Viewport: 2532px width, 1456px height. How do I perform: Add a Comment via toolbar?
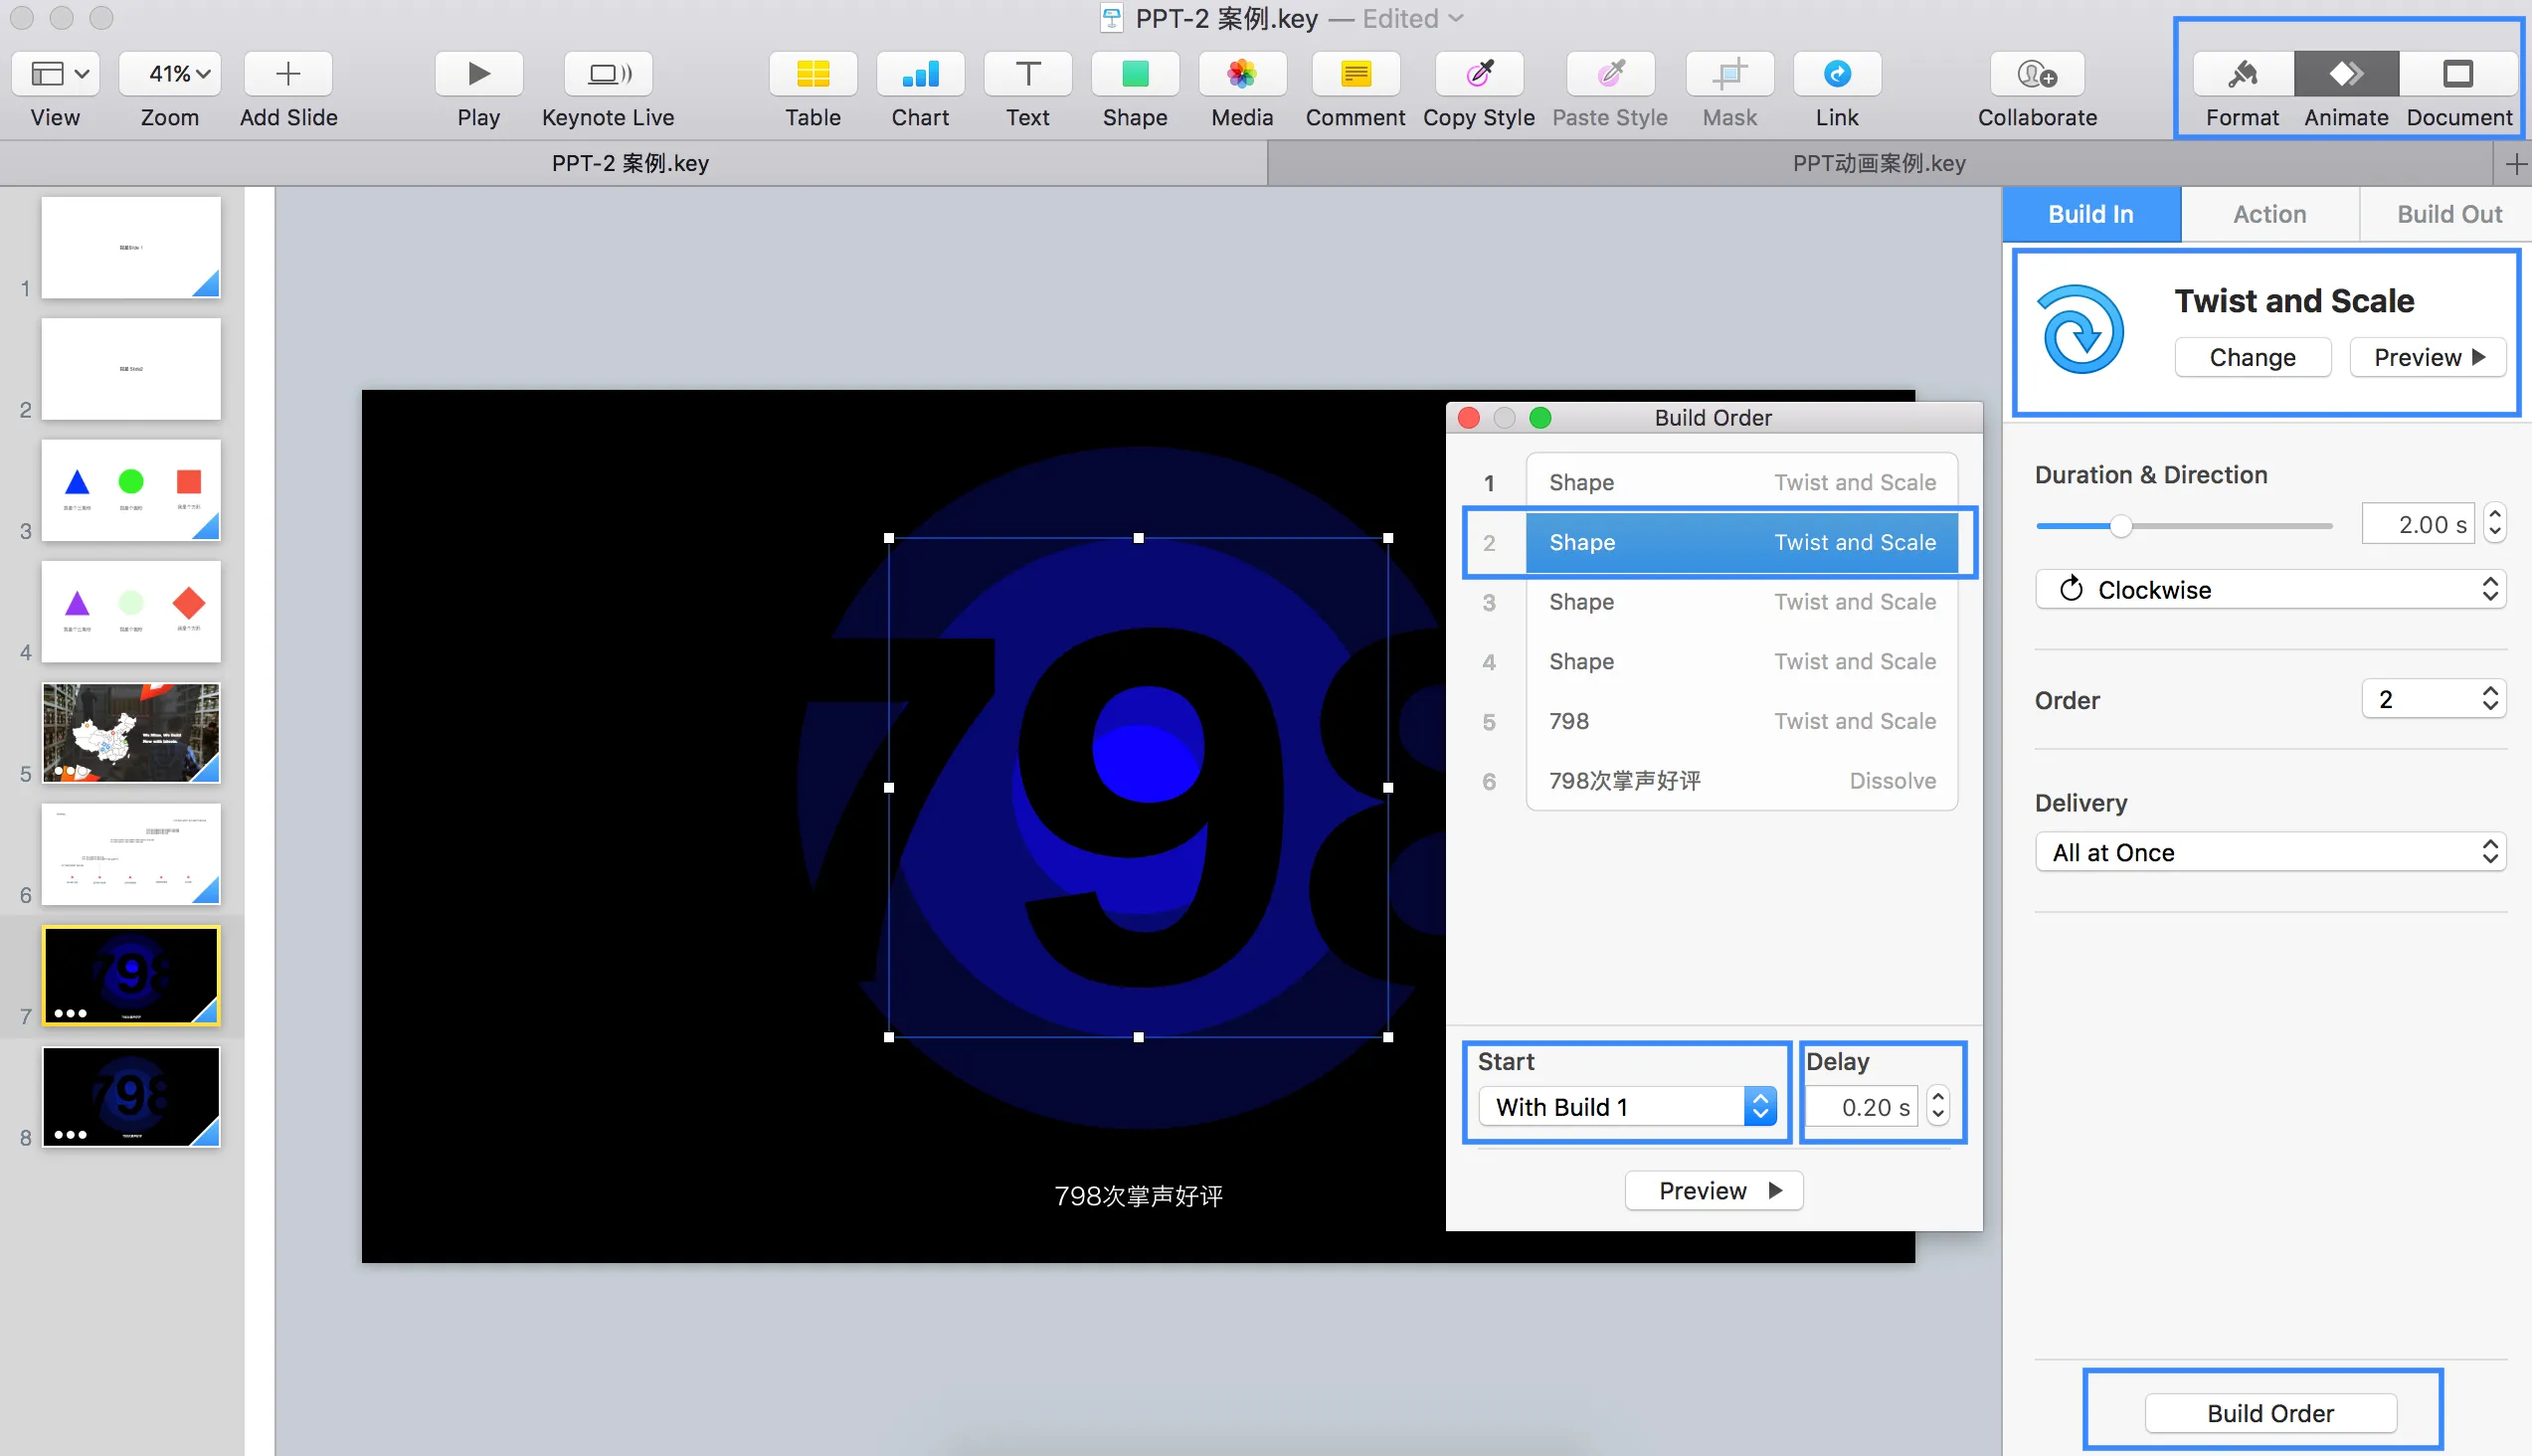(x=1355, y=74)
